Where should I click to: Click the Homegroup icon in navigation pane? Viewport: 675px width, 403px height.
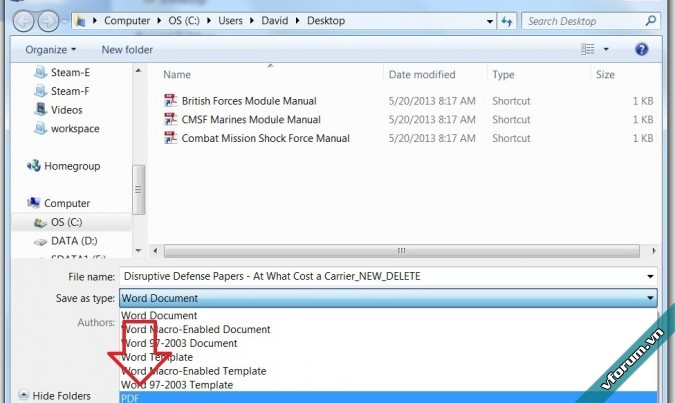pos(34,166)
